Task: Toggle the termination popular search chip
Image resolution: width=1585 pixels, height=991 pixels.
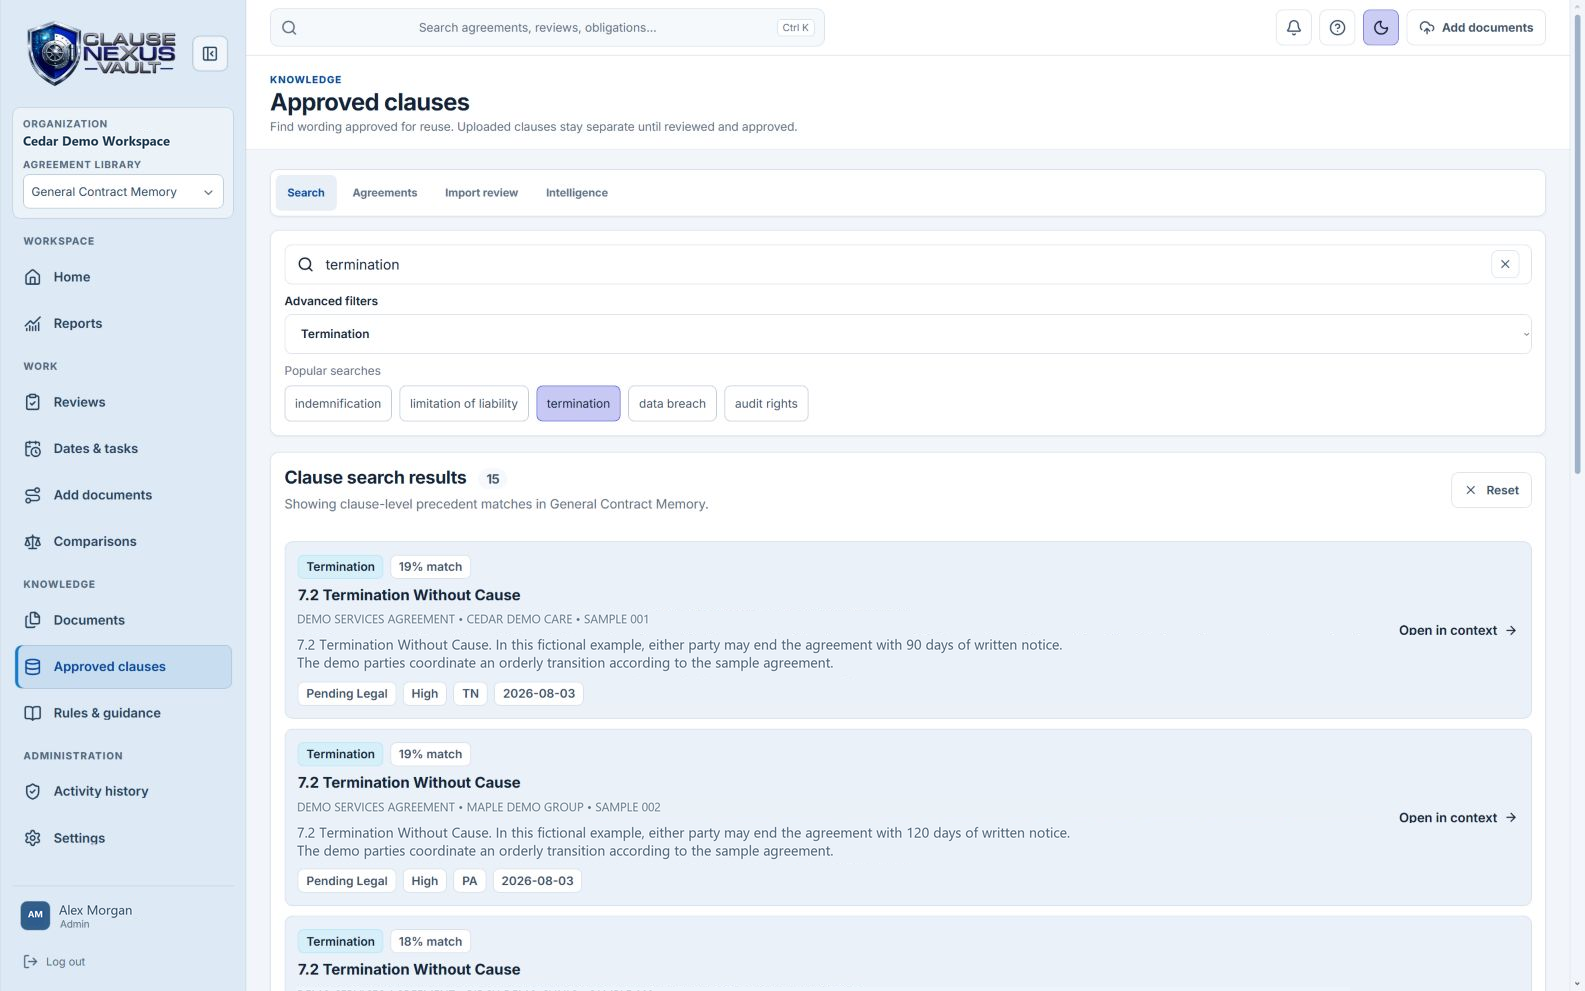Action: click(x=578, y=404)
